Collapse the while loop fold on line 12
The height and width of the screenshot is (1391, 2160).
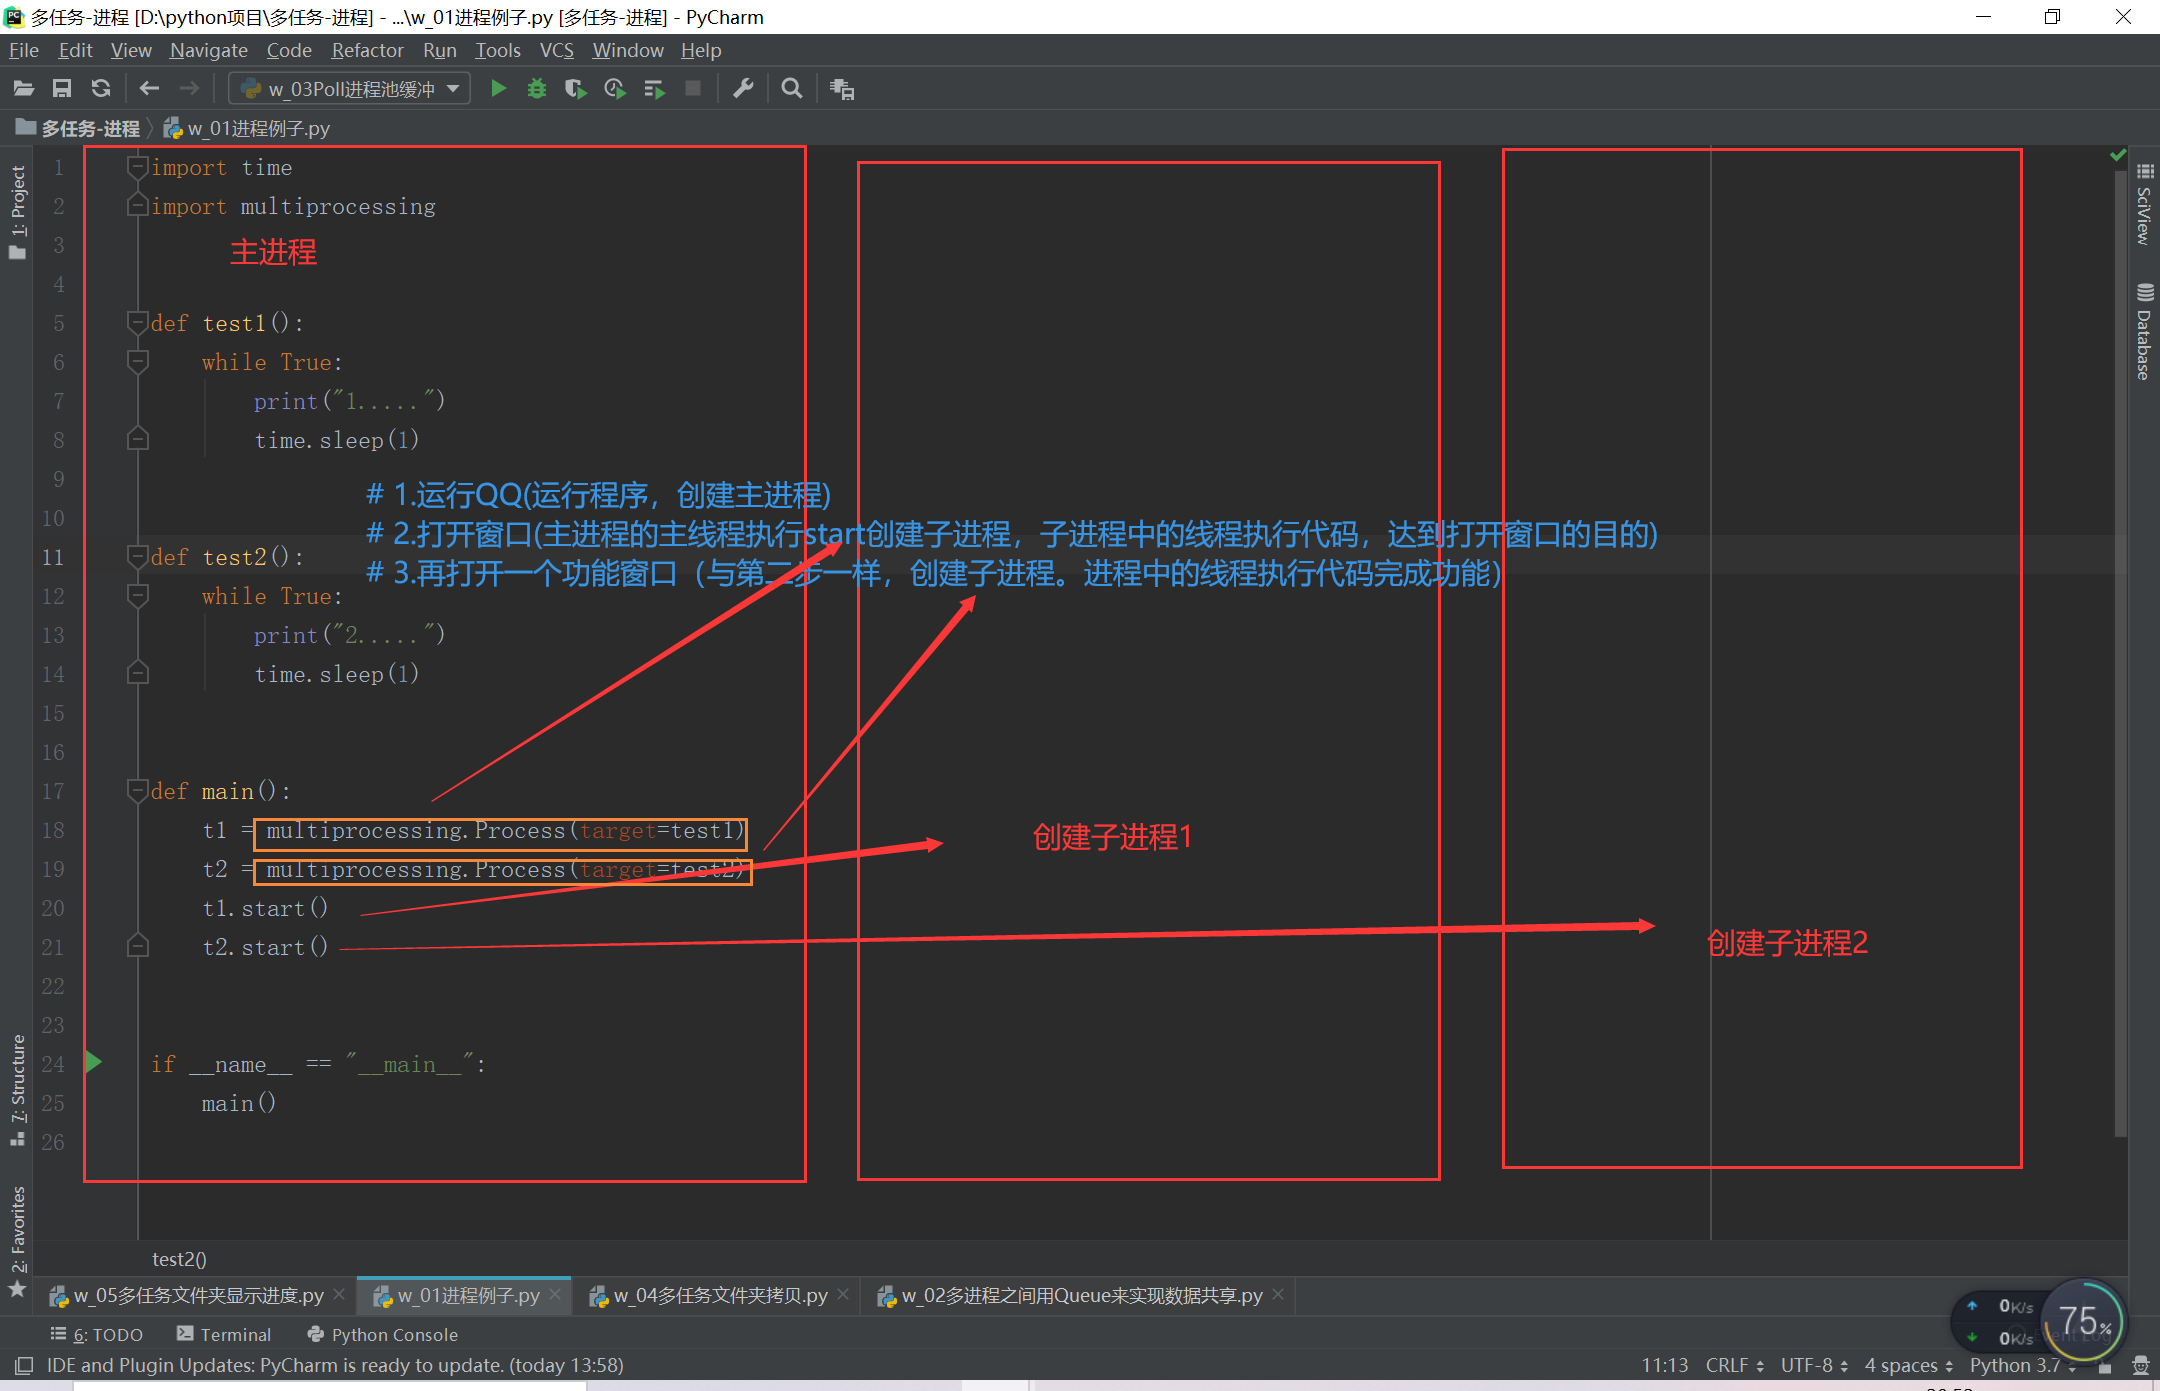coord(137,596)
